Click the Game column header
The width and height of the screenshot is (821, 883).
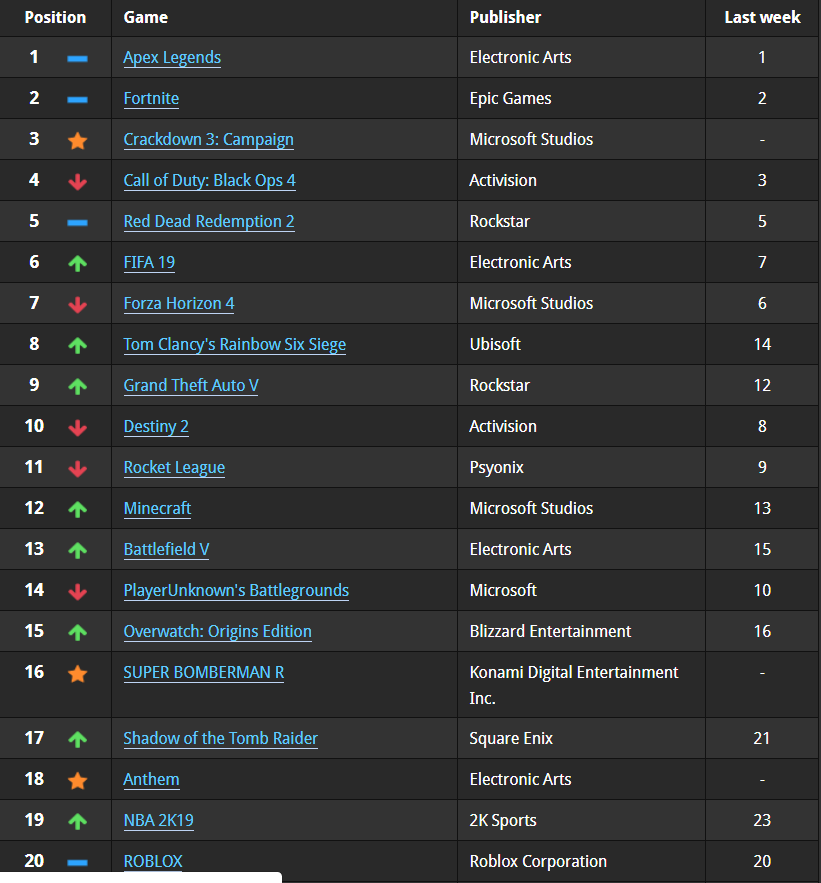(146, 17)
